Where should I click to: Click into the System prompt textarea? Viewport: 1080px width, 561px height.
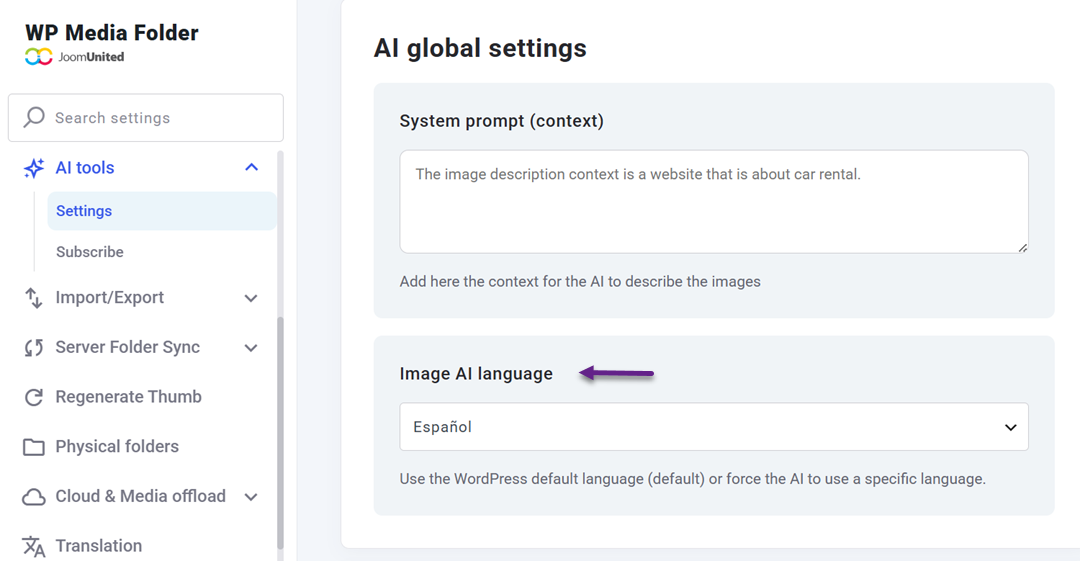click(714, 201)
